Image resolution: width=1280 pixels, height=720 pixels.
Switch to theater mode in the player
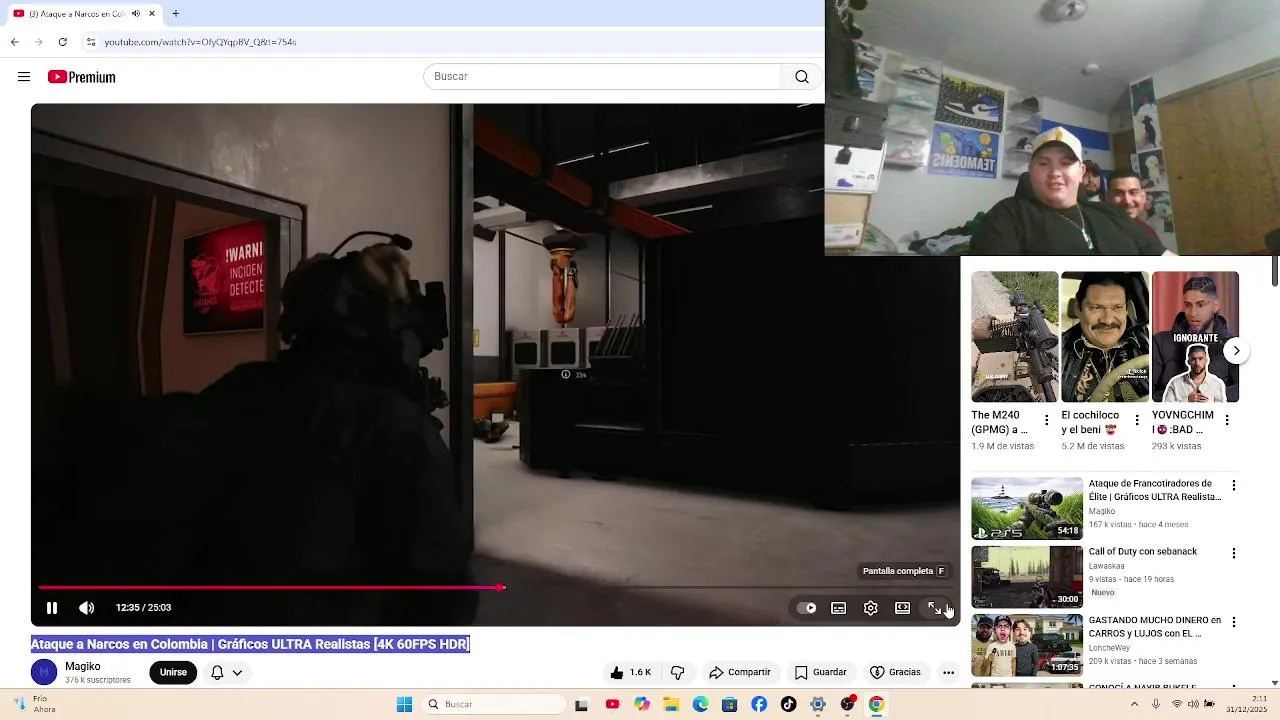tap(903, 608)
